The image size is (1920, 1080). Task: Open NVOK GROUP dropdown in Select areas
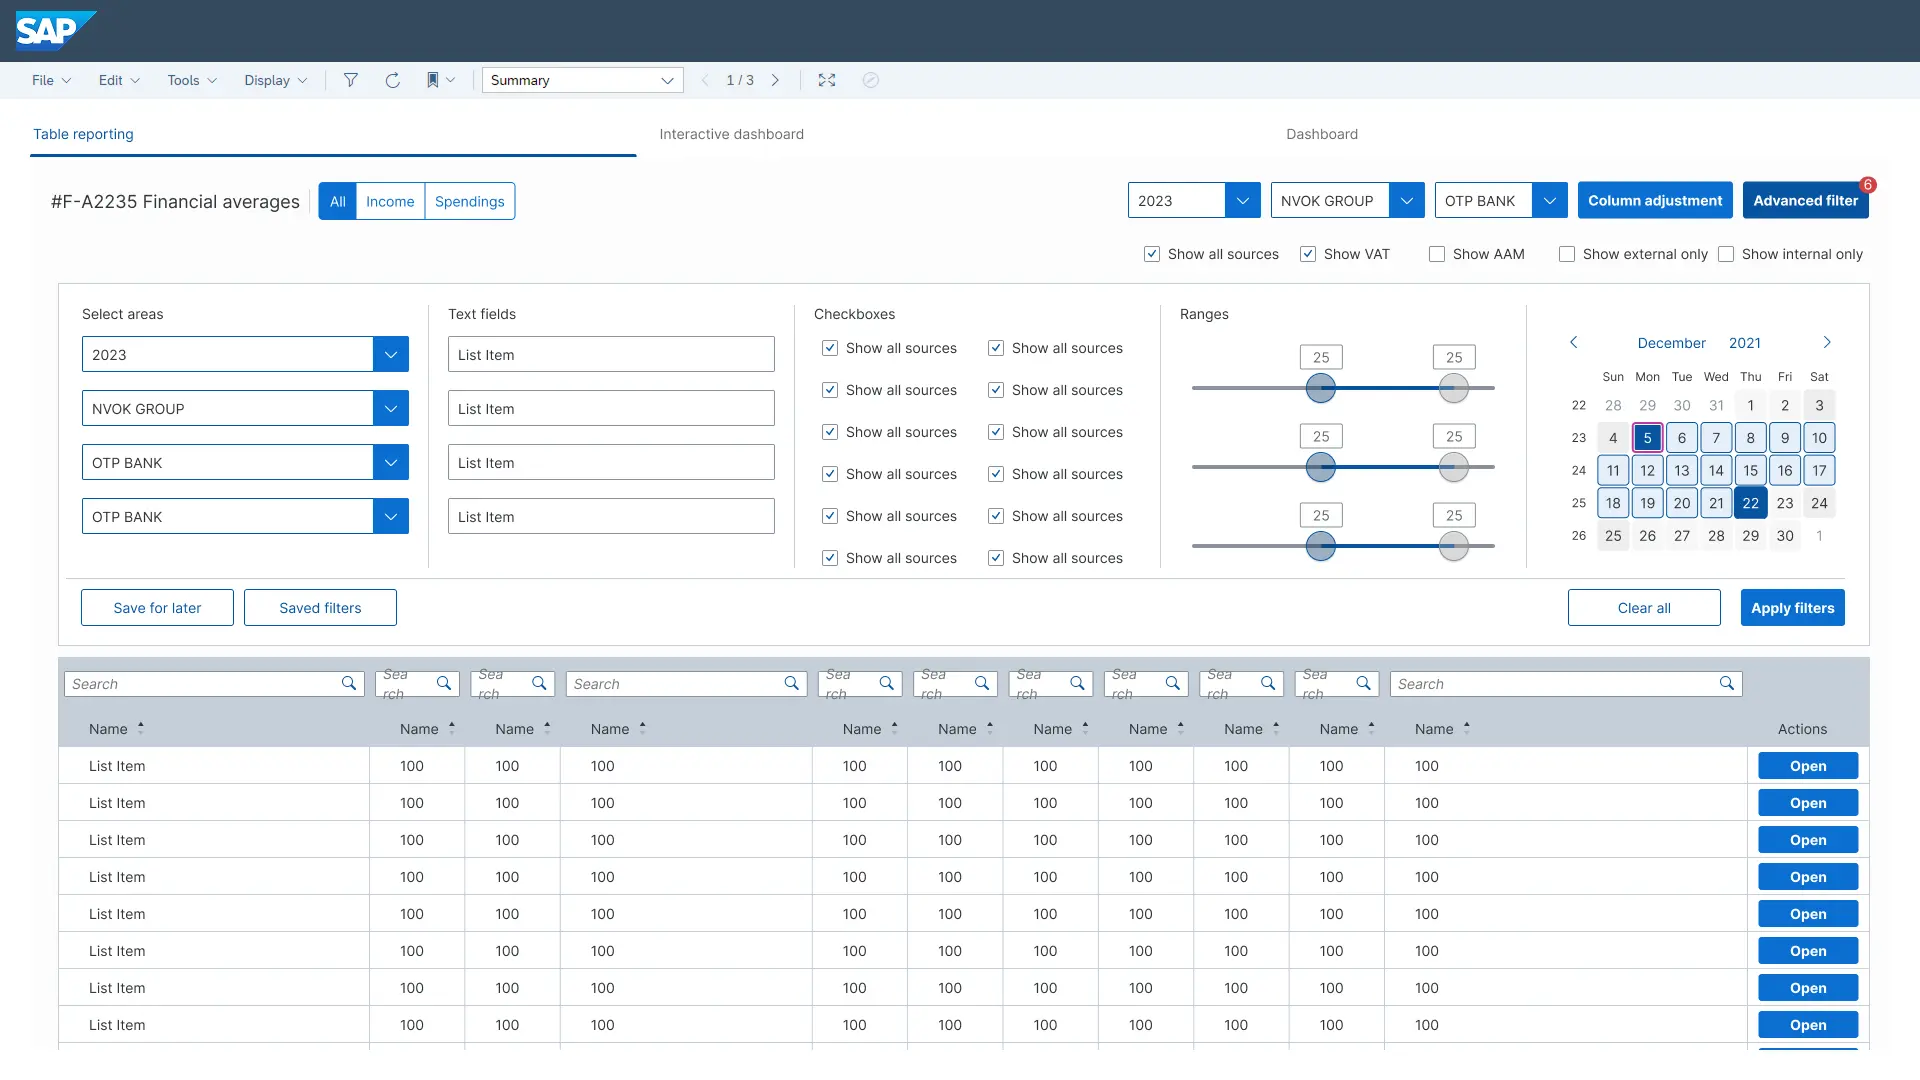391,409
